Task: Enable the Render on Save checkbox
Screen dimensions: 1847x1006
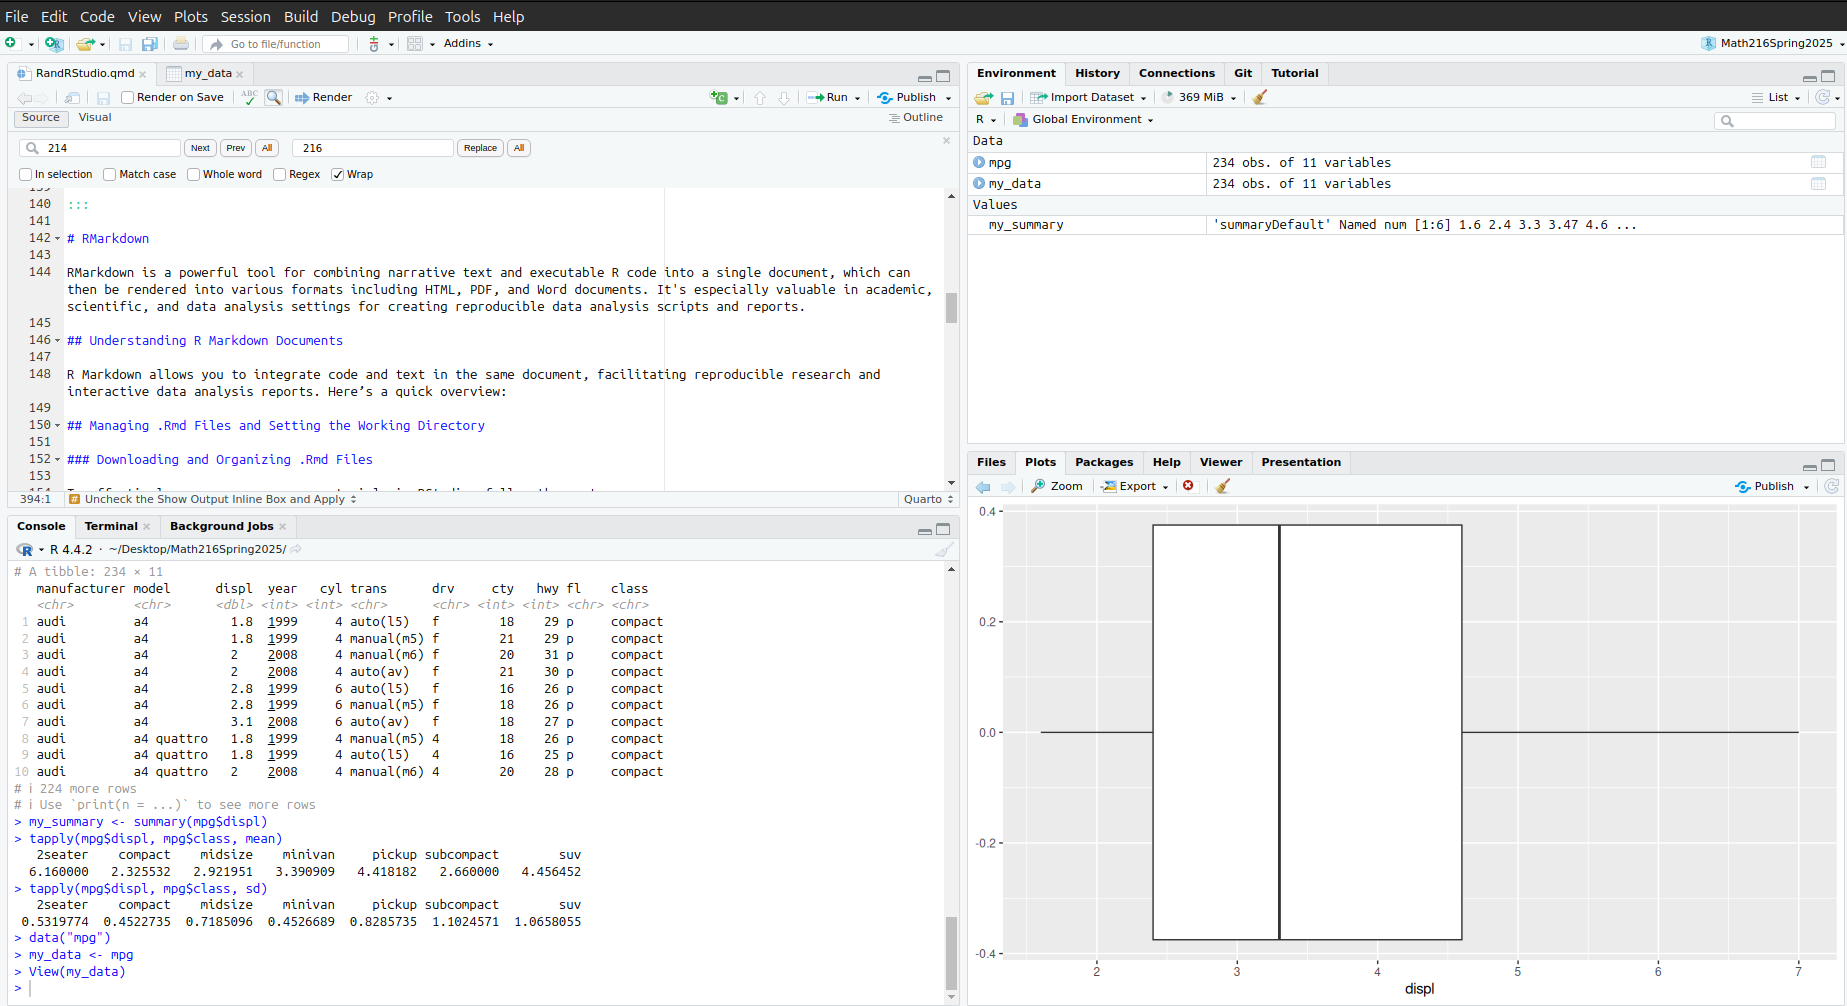Action: click(128, 97)
